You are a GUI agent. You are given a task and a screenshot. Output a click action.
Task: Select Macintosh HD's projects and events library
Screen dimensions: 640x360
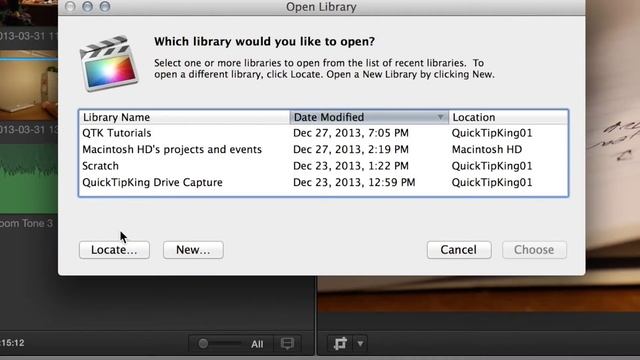click(323, 149)
